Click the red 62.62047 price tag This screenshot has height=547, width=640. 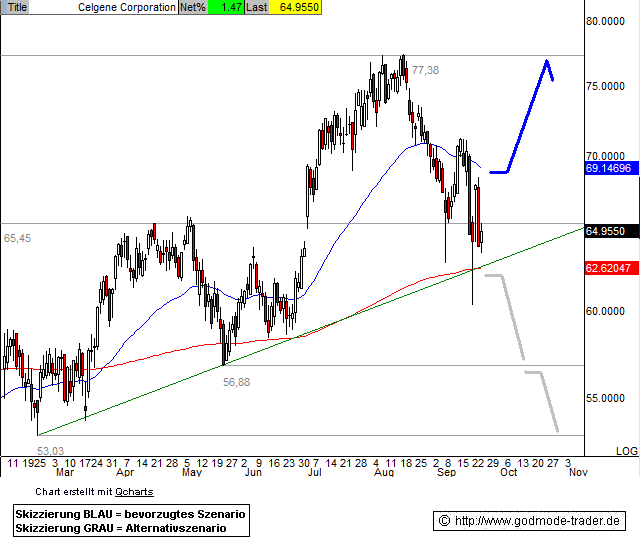(x=610, y=268)
